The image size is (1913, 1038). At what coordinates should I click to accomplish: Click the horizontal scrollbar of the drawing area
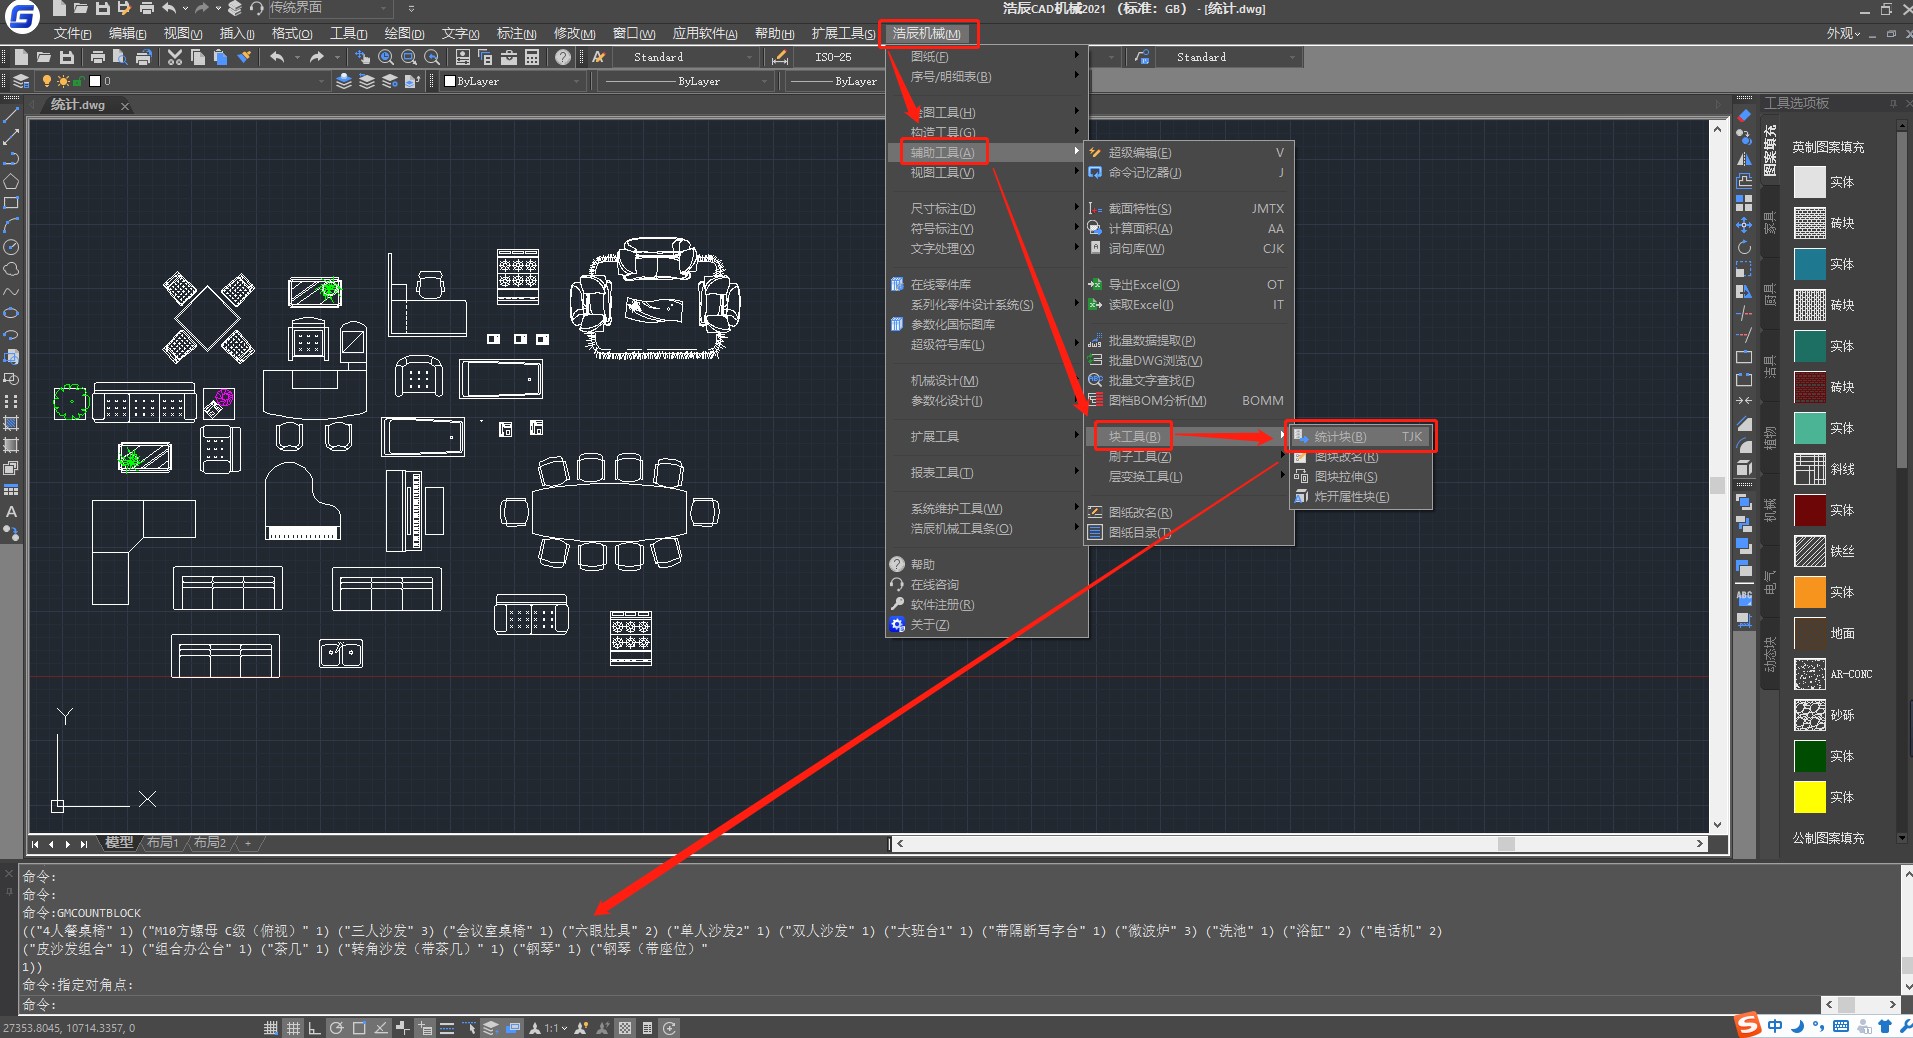(1299, 844)
